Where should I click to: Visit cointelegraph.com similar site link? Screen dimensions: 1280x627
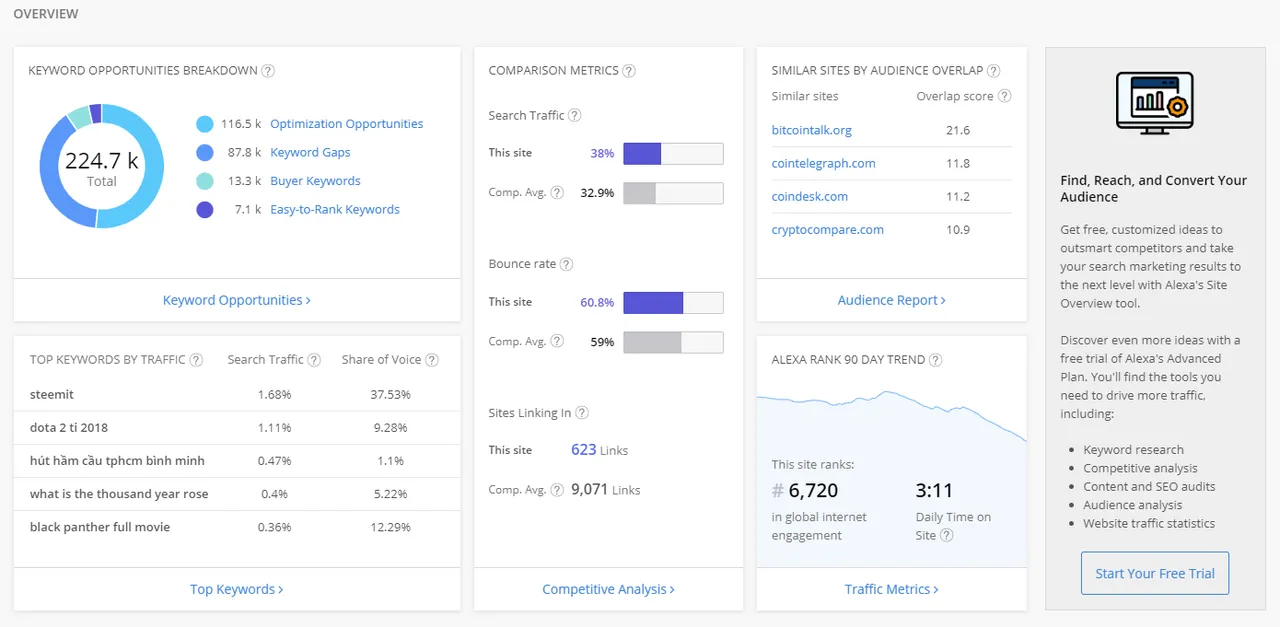(x=824, y=163)
